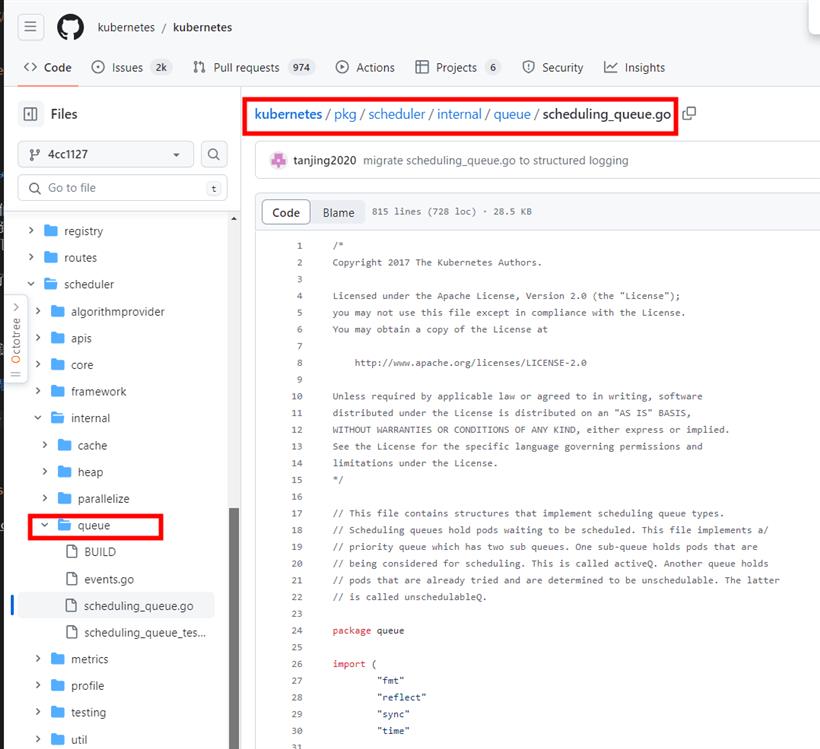This screenshot has height=749, width=820.
Task: Click line number 24 in code
Action: pyautogui.click(x=297, y=630)
